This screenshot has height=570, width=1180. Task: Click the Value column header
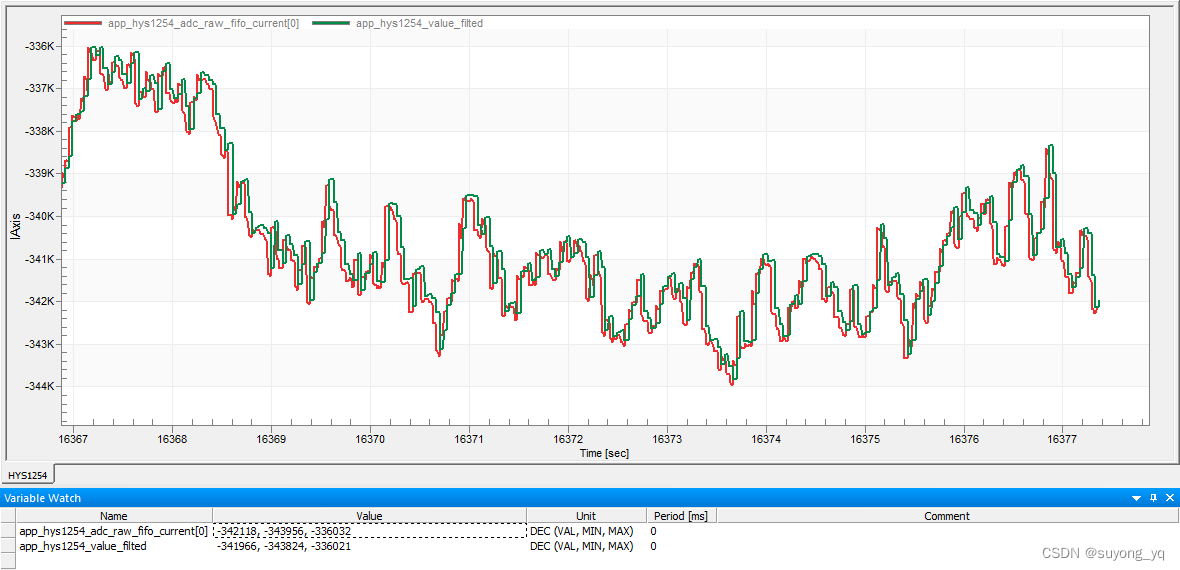click(369, 516)
